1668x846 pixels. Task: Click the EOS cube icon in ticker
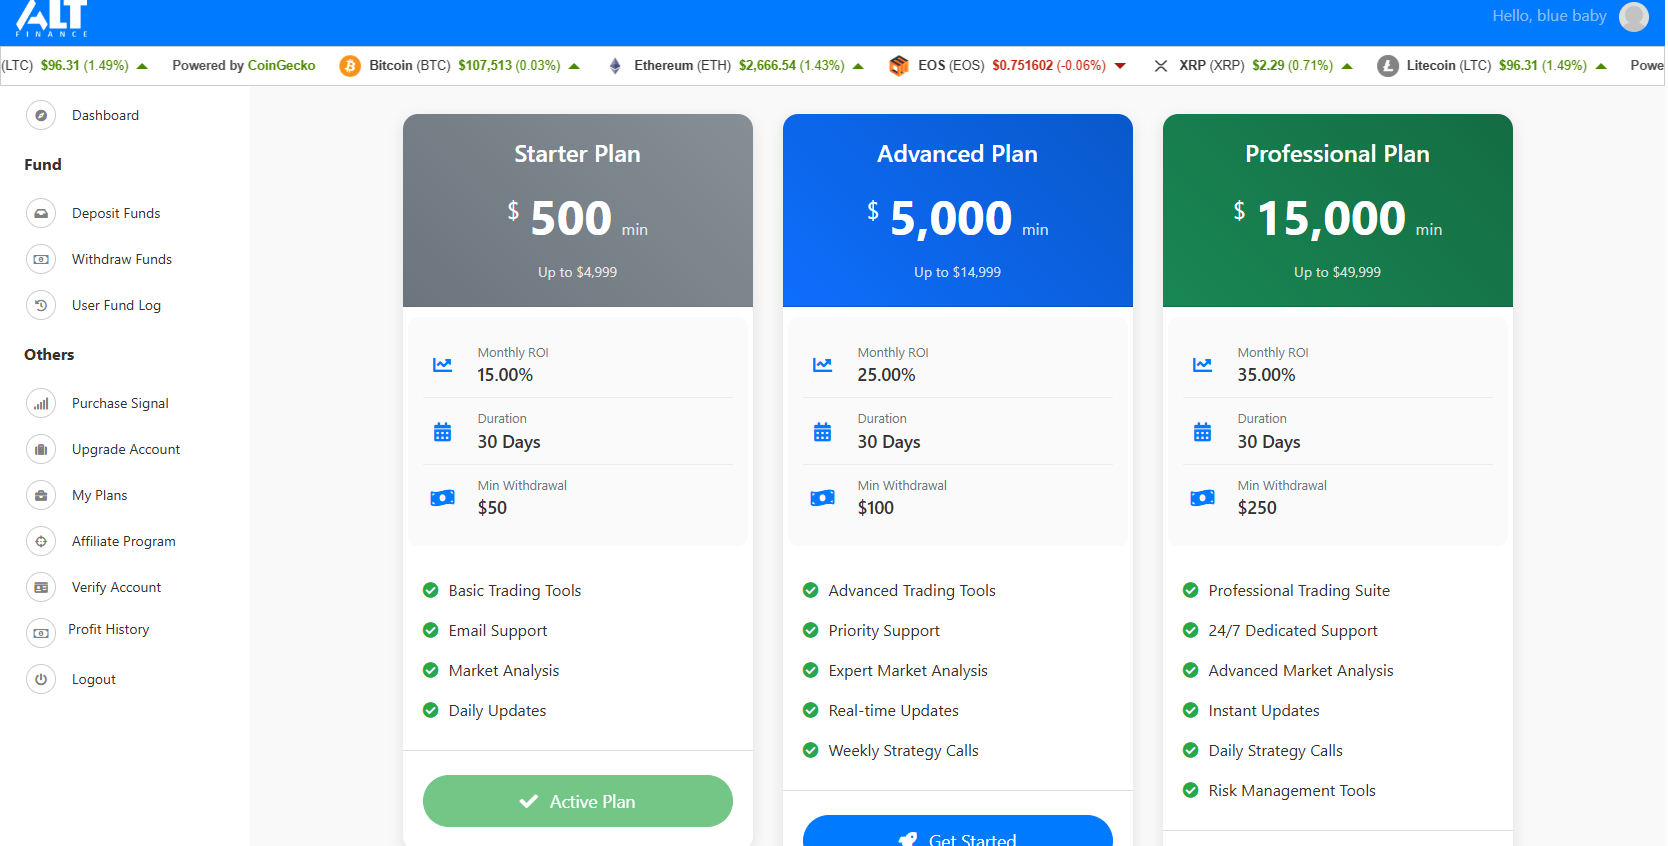[x=899, y=66]
